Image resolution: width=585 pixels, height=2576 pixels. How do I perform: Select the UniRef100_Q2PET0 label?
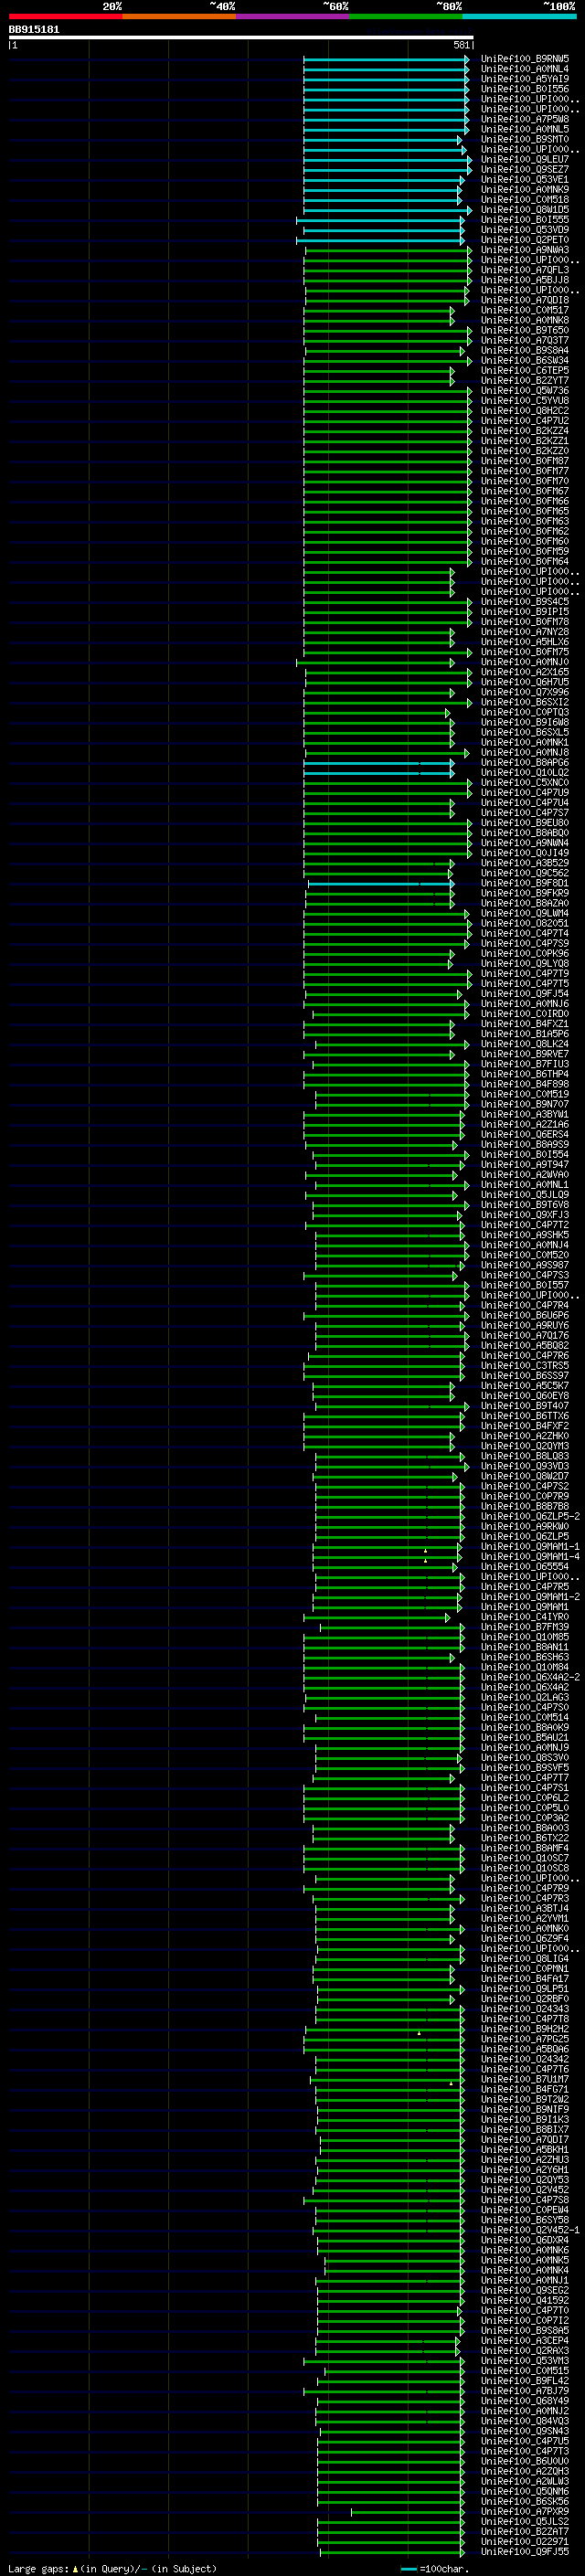[525, 240]
